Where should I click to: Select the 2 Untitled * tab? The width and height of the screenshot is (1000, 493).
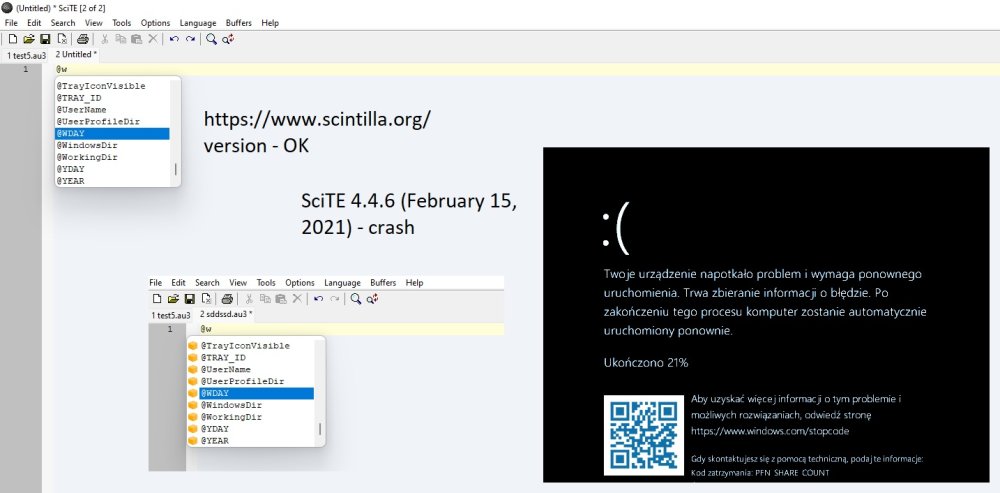click(x=77, y=54)
